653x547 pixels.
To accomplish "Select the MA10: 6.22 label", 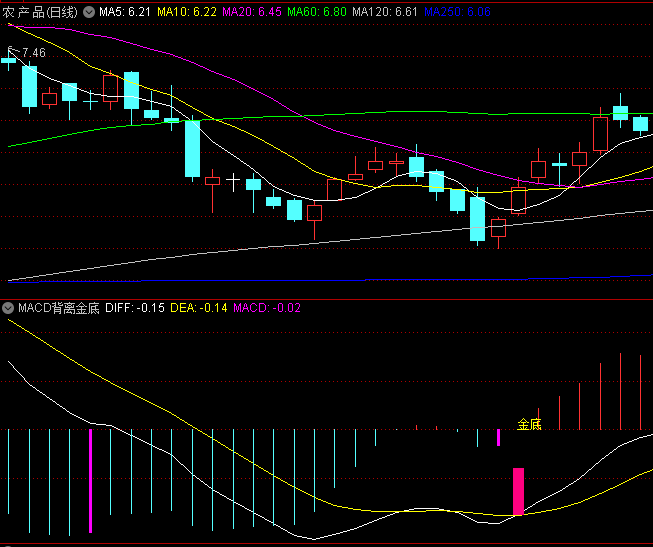I will point(187,12).
